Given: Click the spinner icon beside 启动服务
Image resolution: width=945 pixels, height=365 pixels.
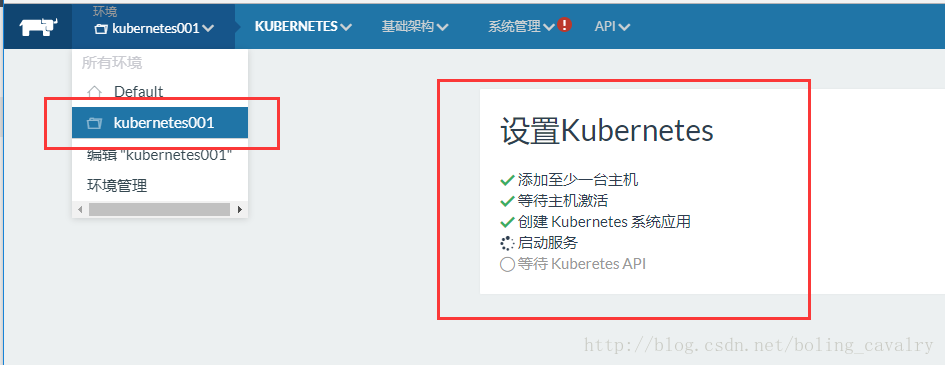Looking at the screenshot, I should [507, 243].
